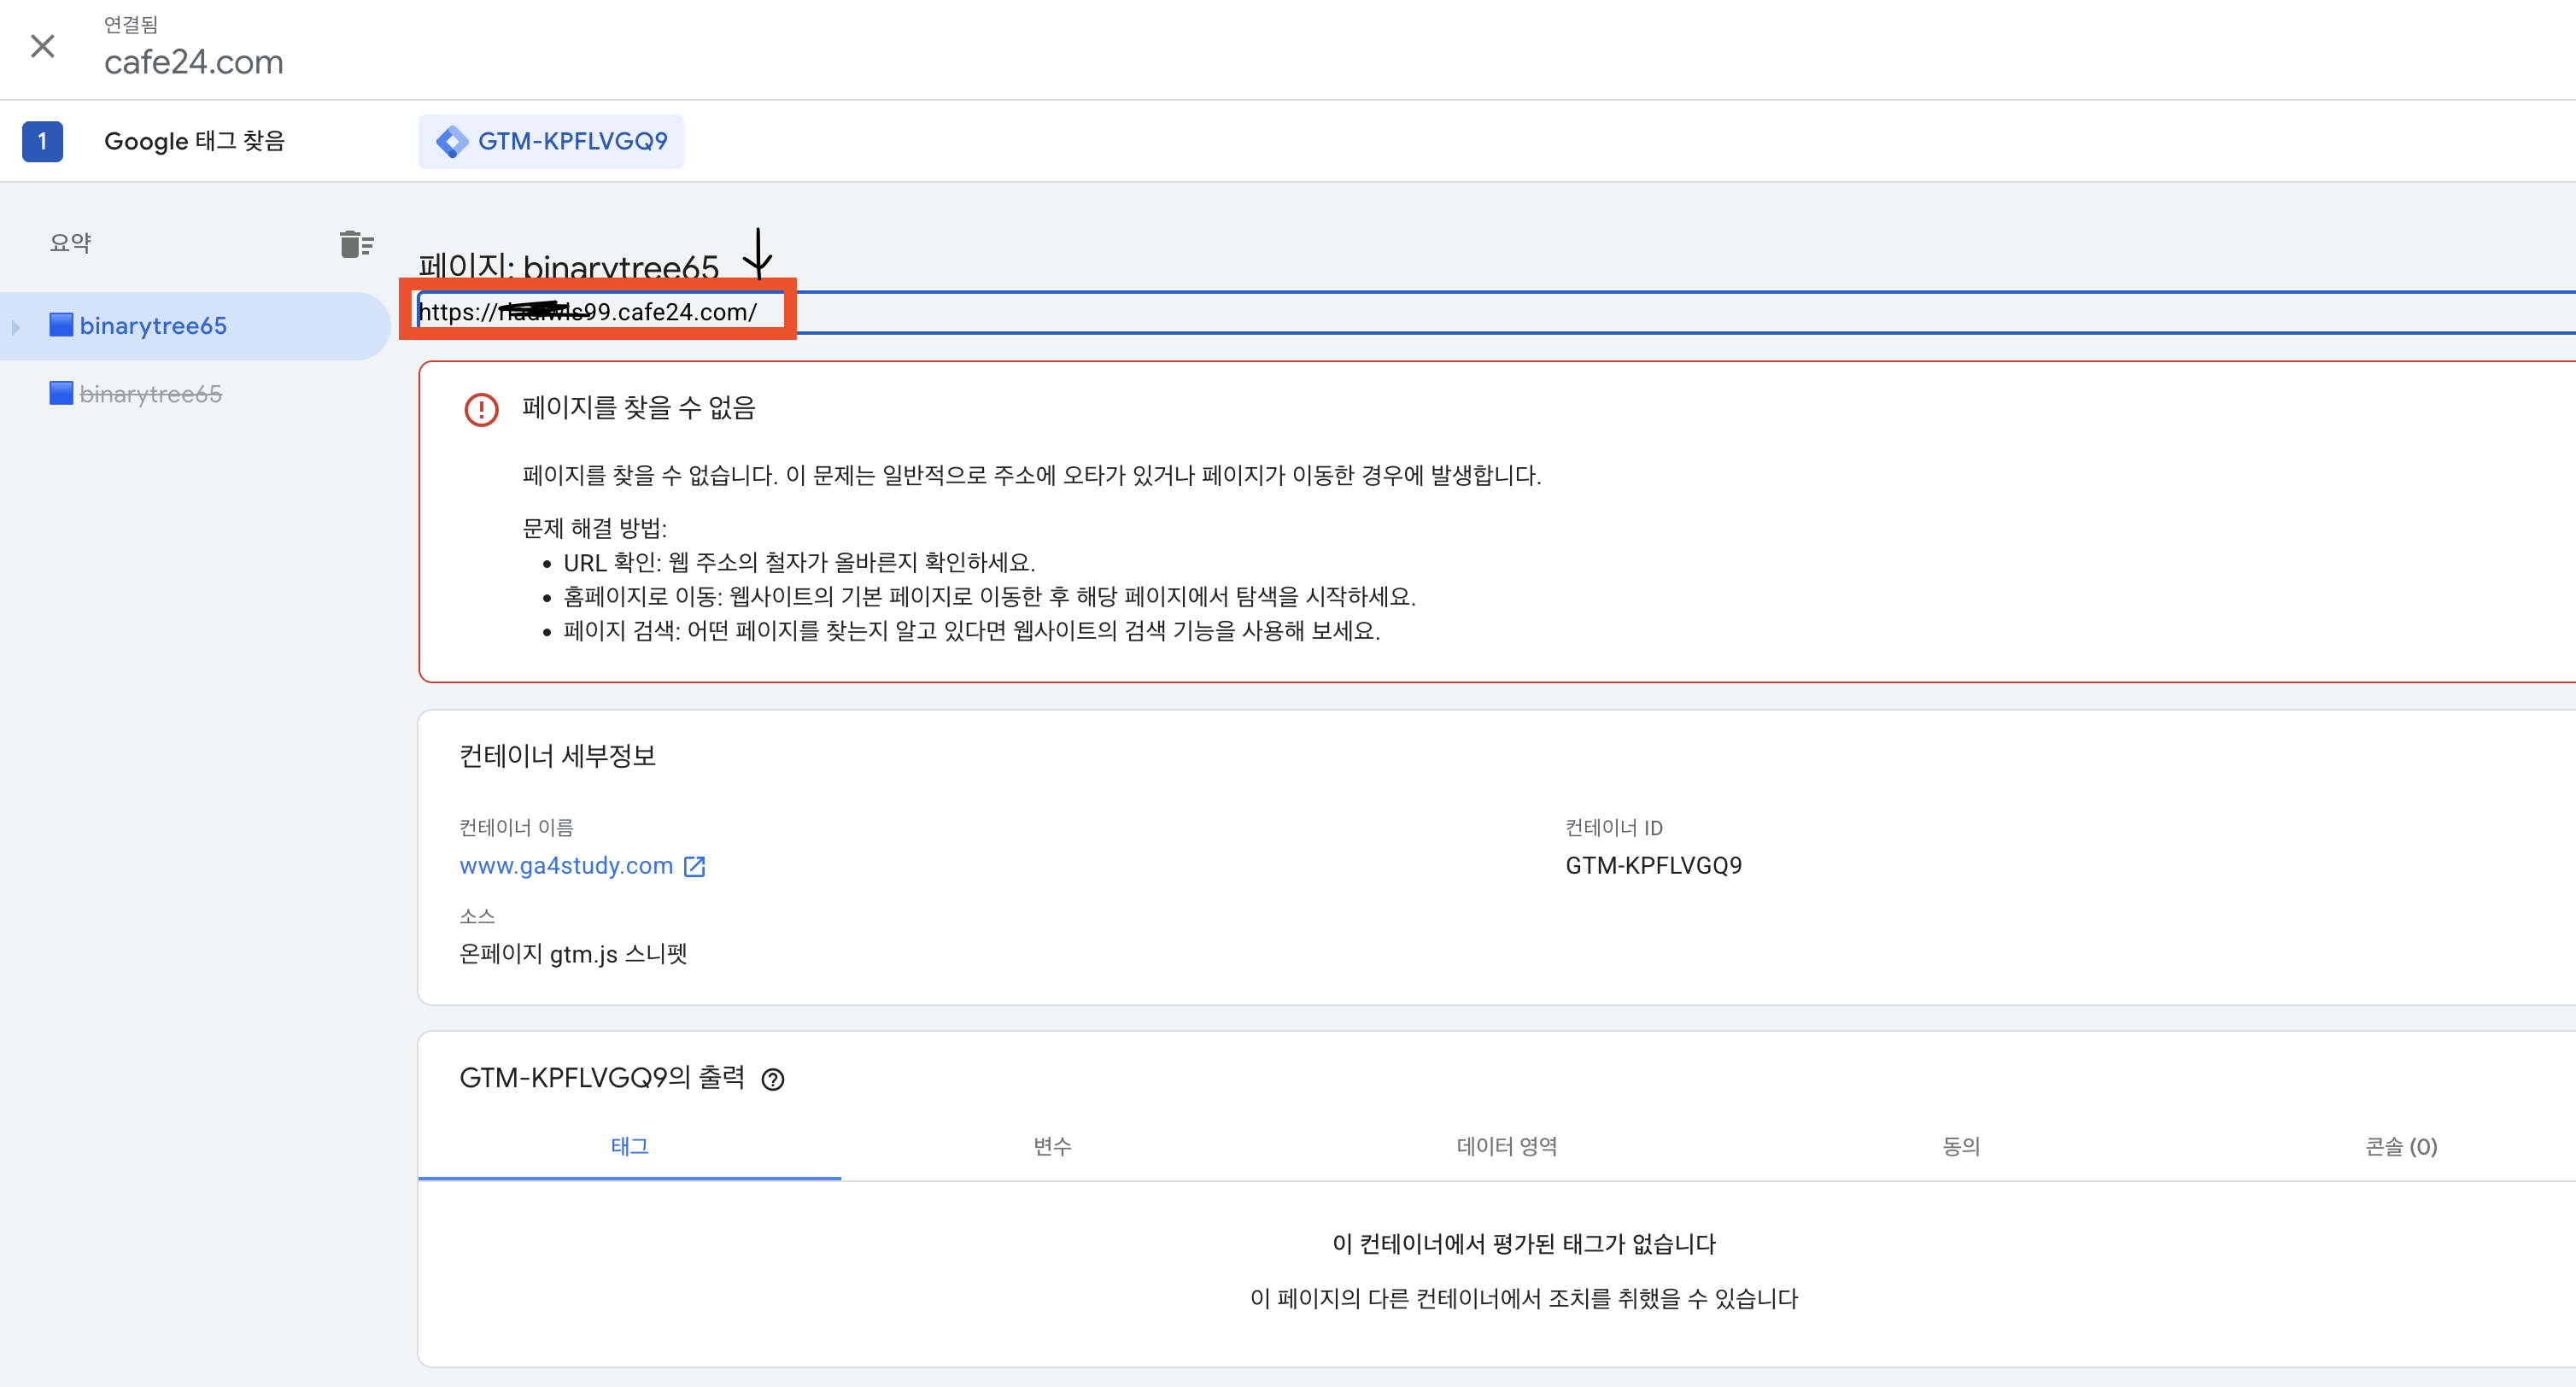Screen dimensions: 2576x1387
Task: Select the struck-through binarytree65 entry
Action: (x=150, y=394)
